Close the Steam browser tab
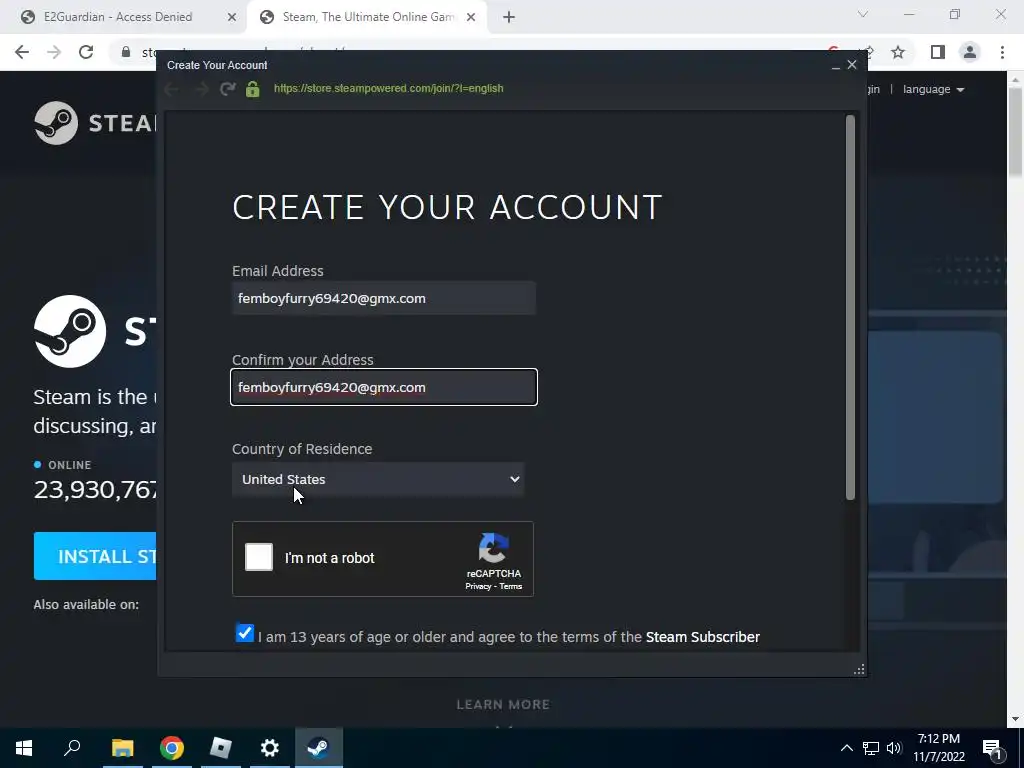1024x768 pixels. point(471,18)
